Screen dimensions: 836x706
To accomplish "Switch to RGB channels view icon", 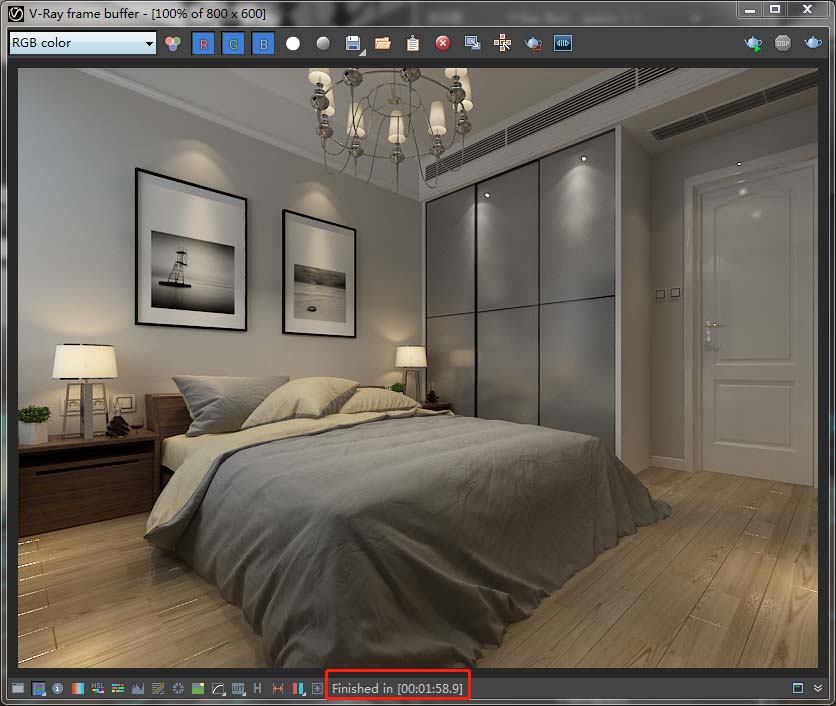I will click(x=173, y=44).
